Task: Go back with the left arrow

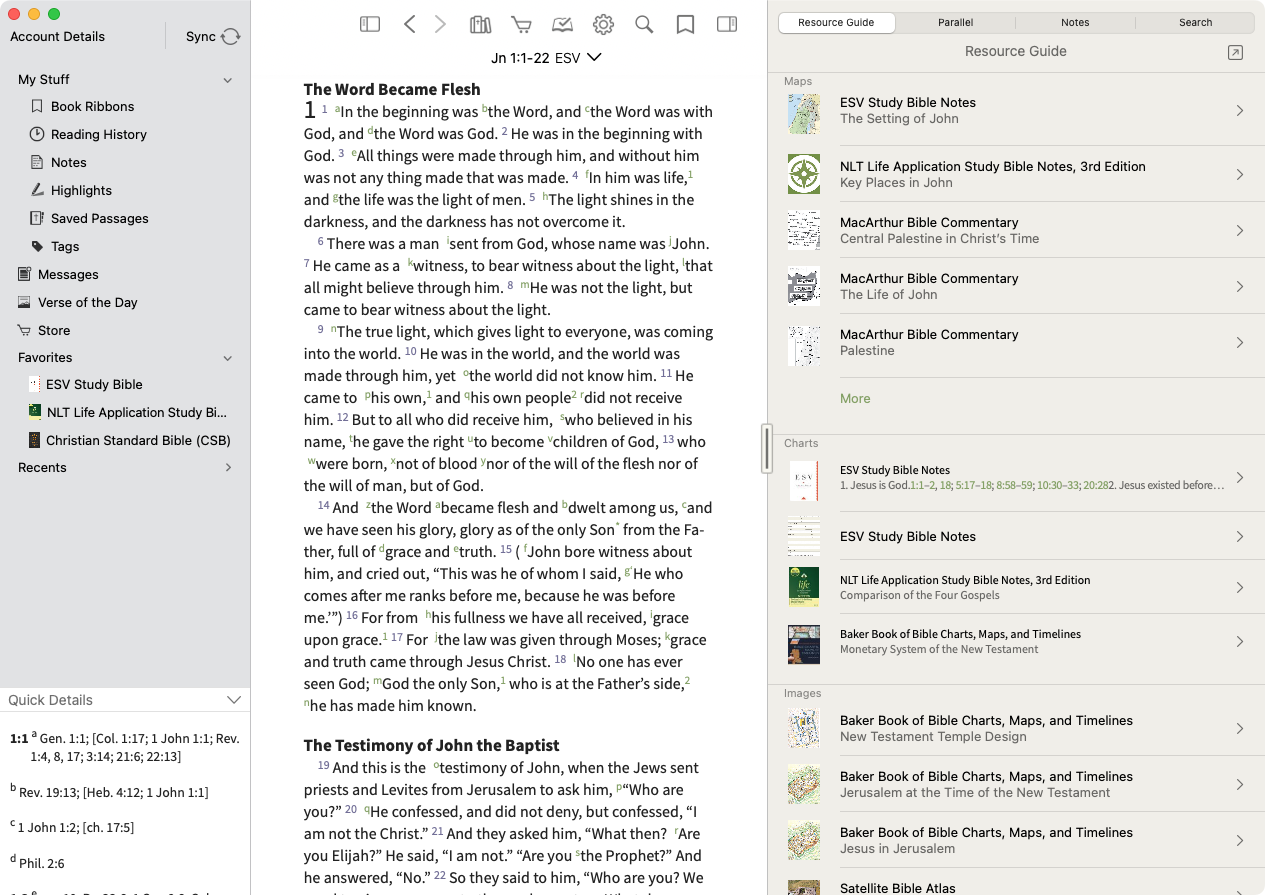Action: [409, 24]
